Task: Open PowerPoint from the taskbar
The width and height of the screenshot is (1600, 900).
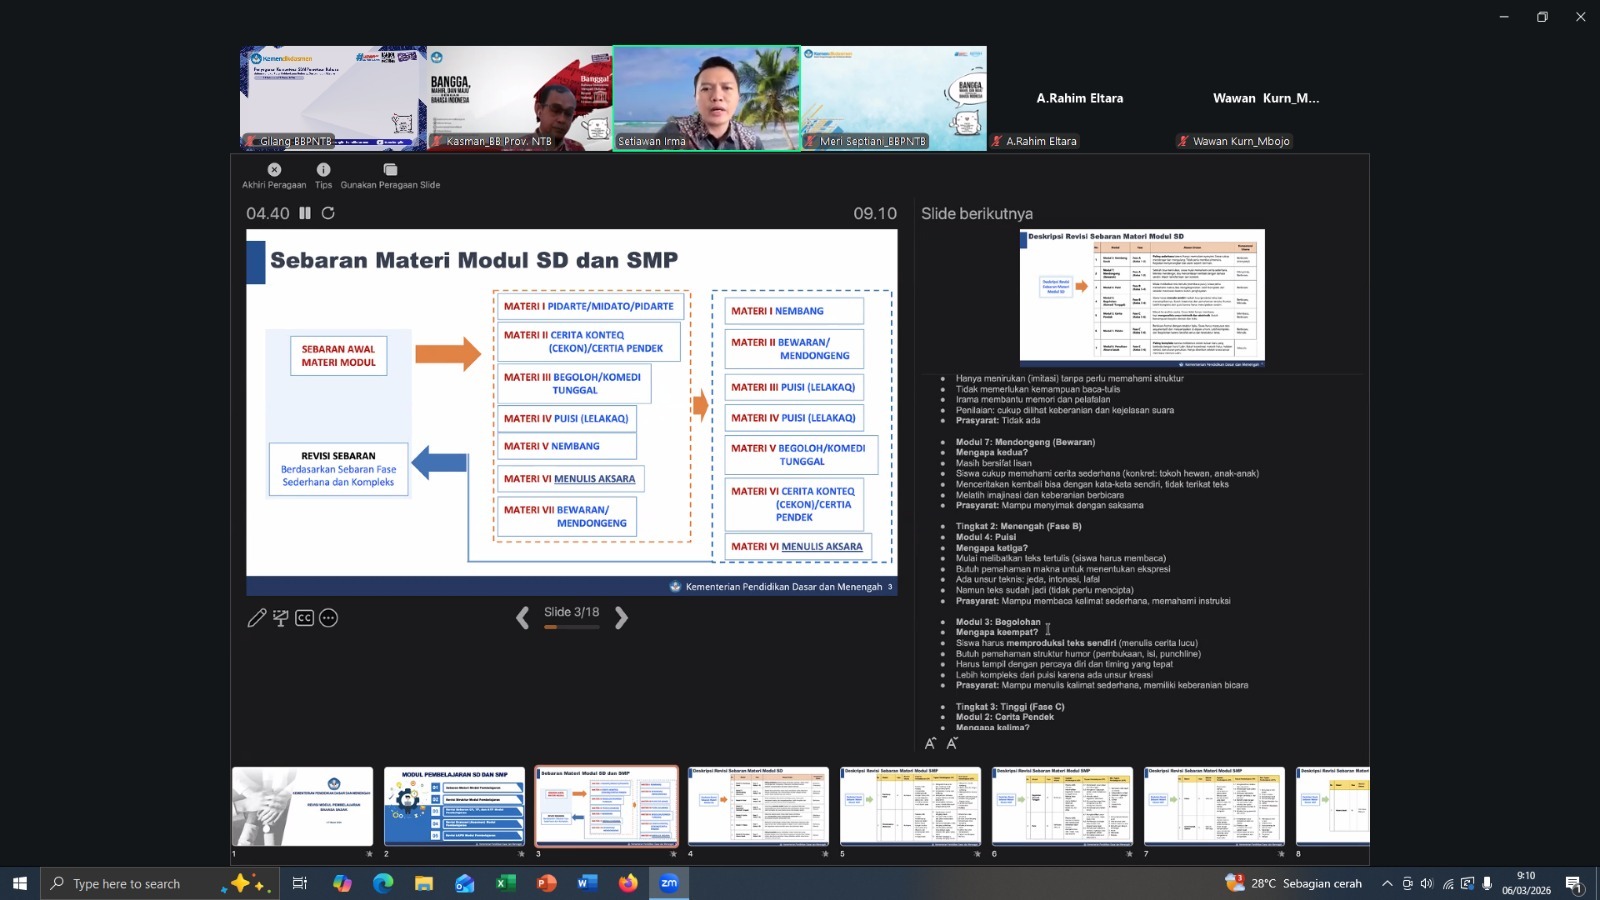Action: point(546,883)
